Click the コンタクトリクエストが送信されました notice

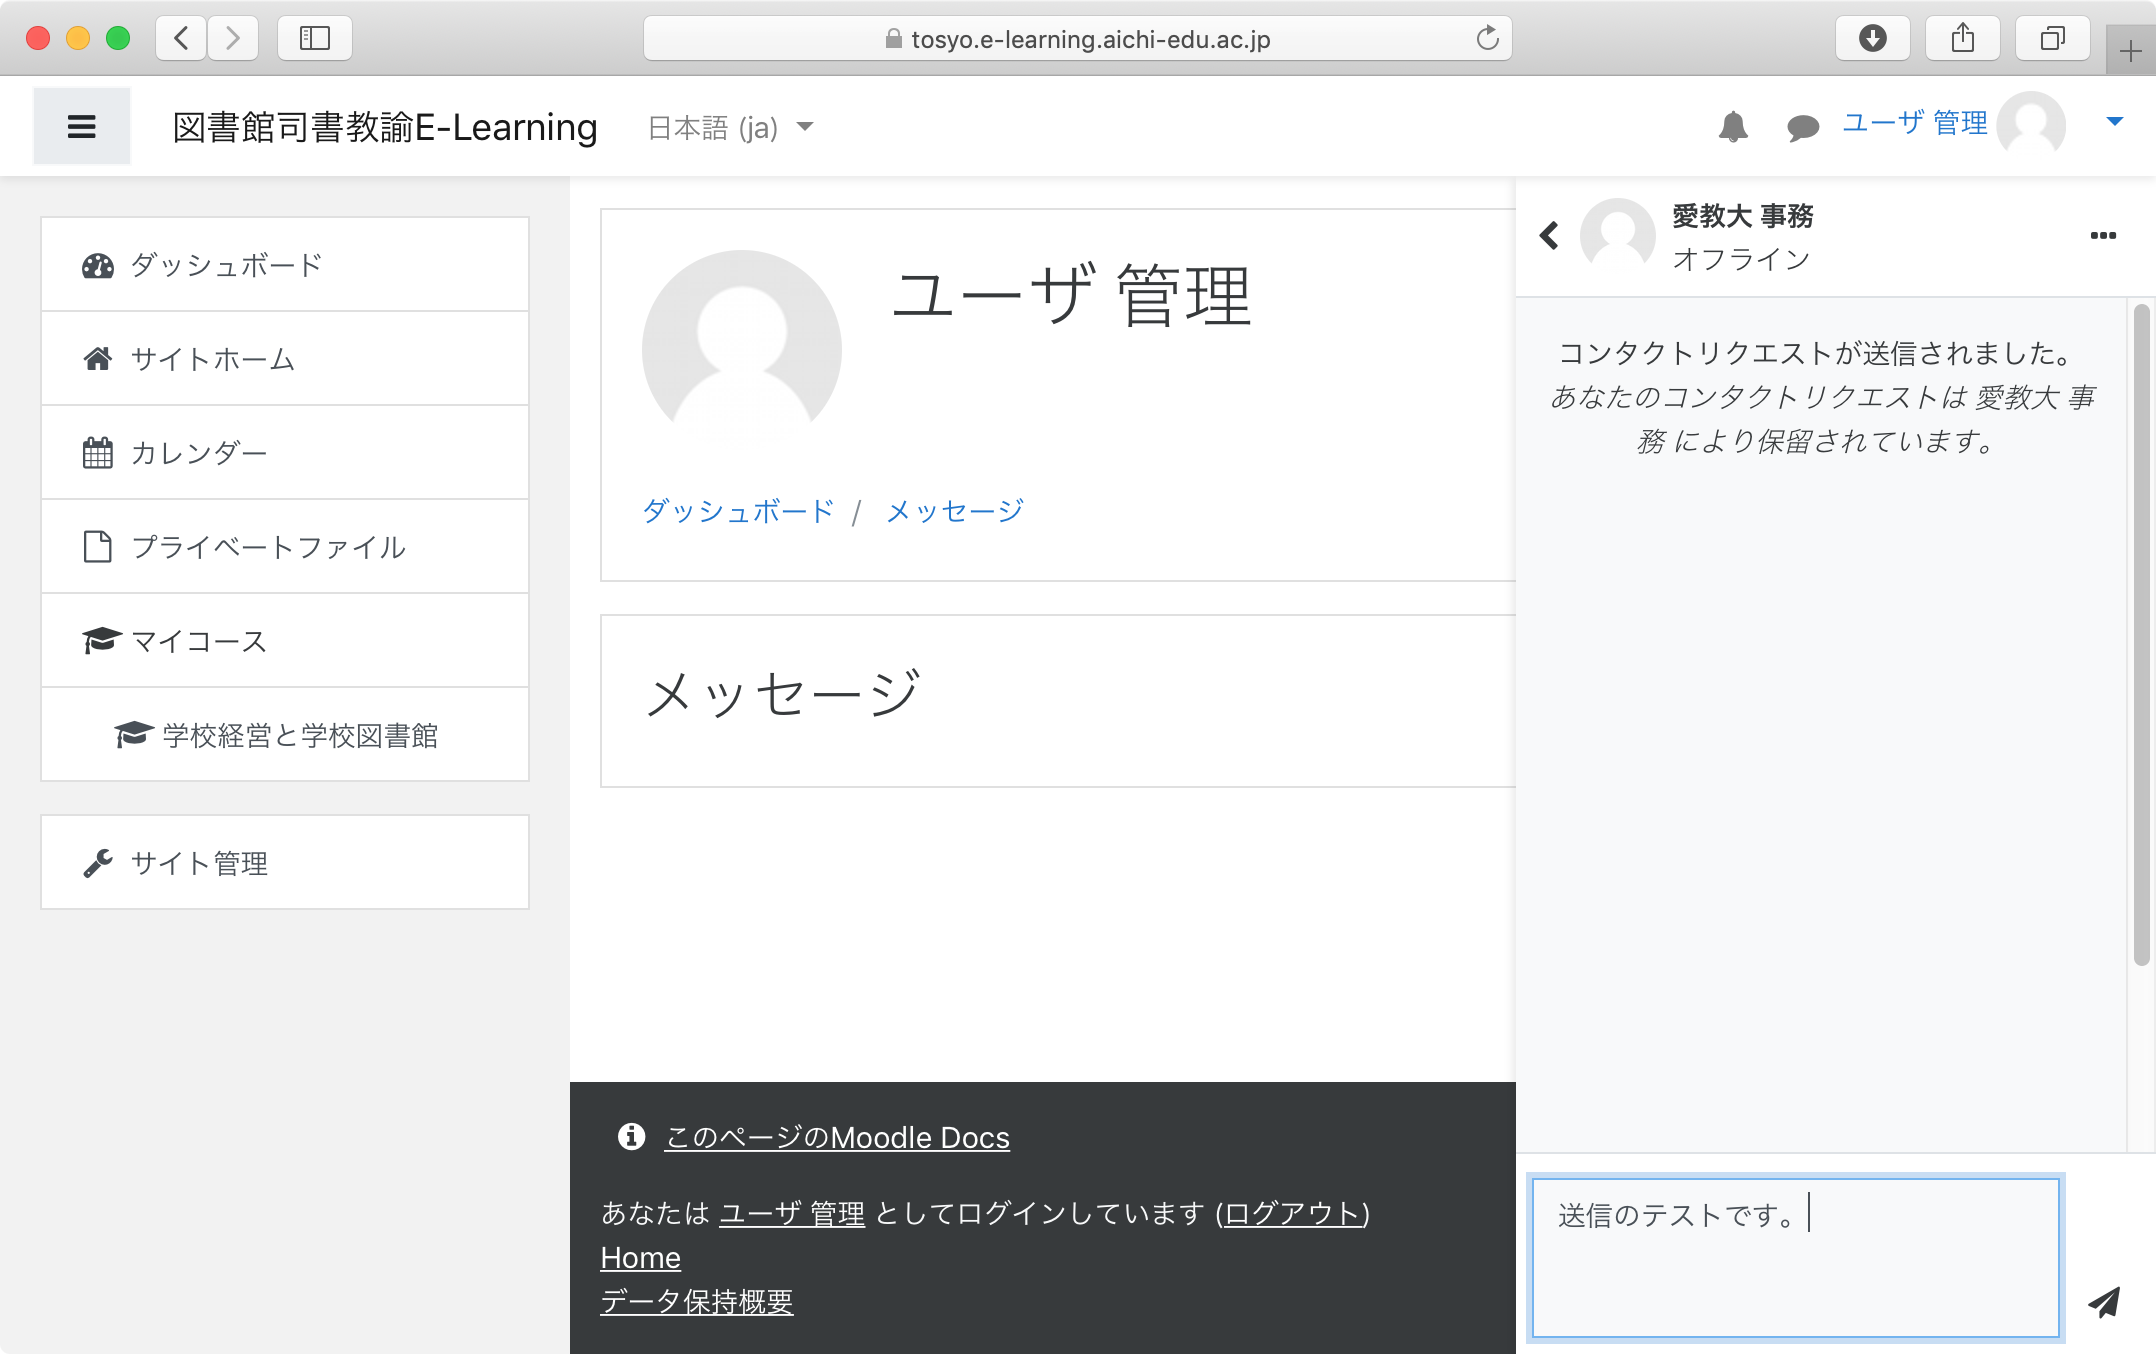click(x=1819, y=353)
